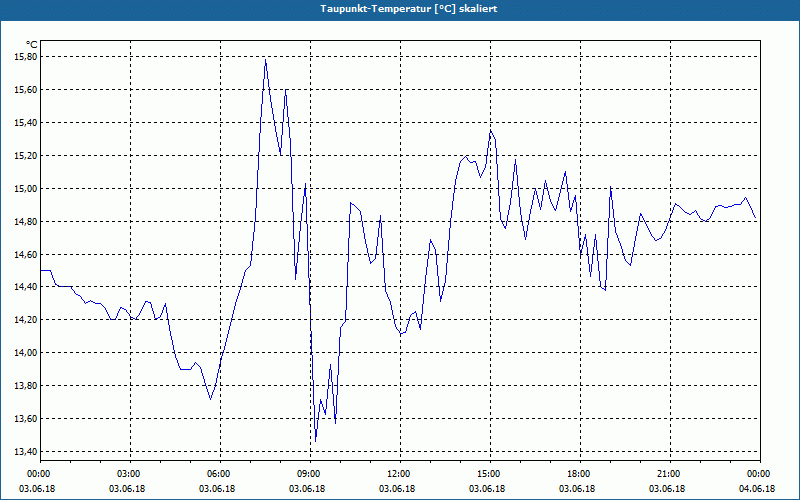The image size is (800, 500).
Task: Click the "15,20" y-axis value
Action: click(26, 156)
